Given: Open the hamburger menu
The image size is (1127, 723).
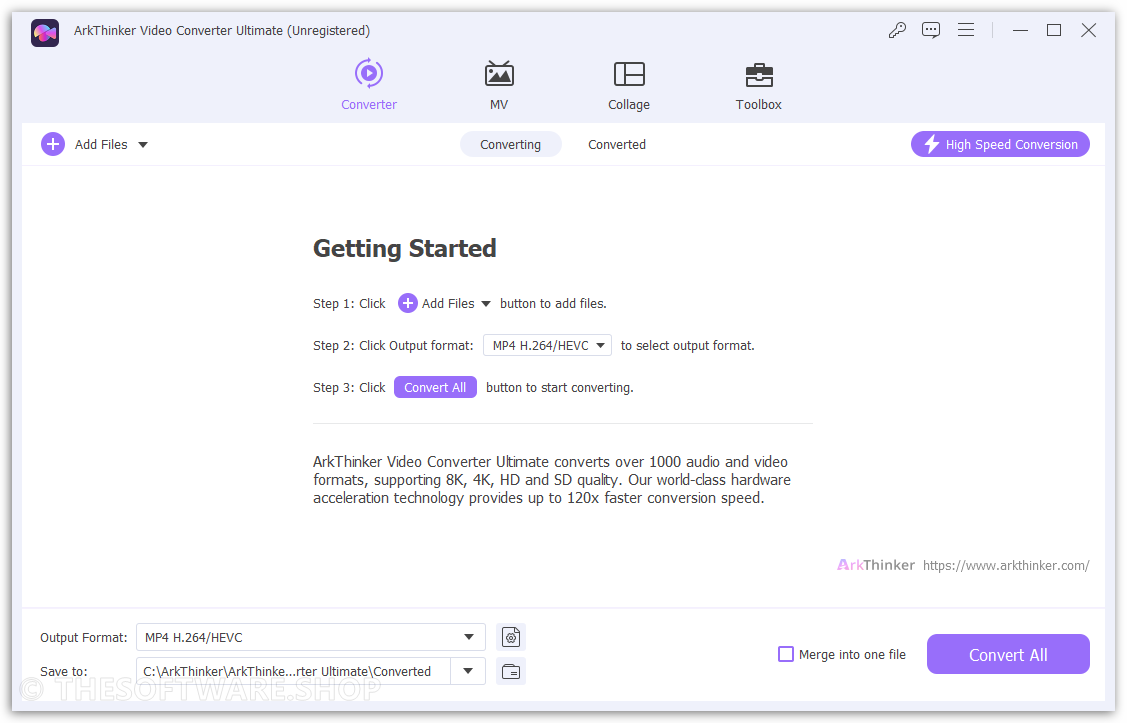Looking at the screenshot, I should click(966, 29).
